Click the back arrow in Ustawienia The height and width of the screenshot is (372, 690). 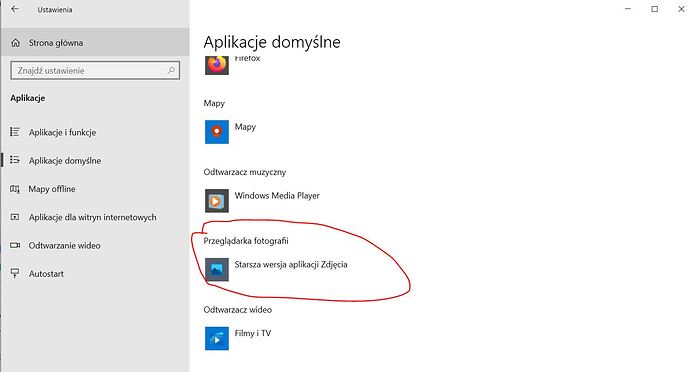pos(15,9)
